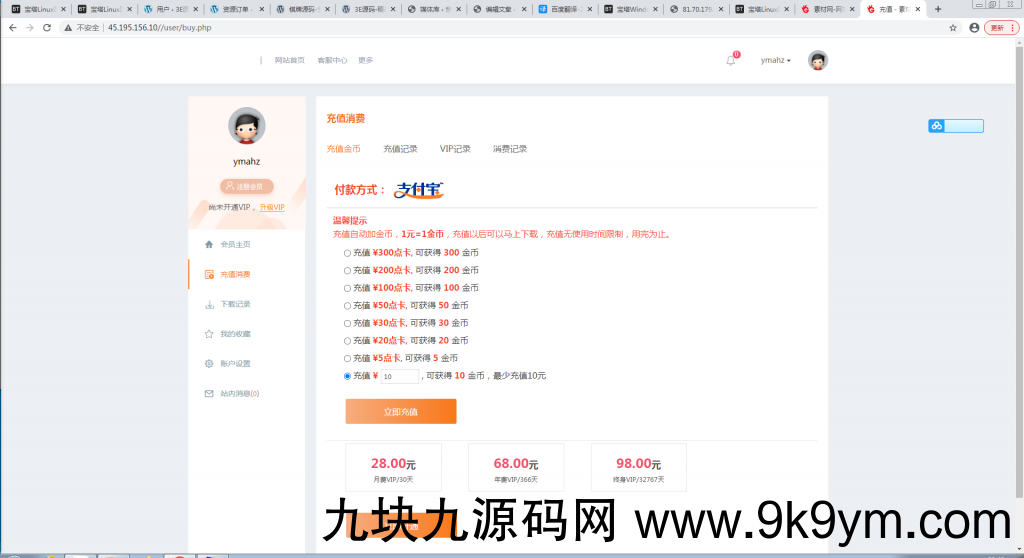Click the browser address bar URL
This screenshot has height=558, width=1024.
159,27
